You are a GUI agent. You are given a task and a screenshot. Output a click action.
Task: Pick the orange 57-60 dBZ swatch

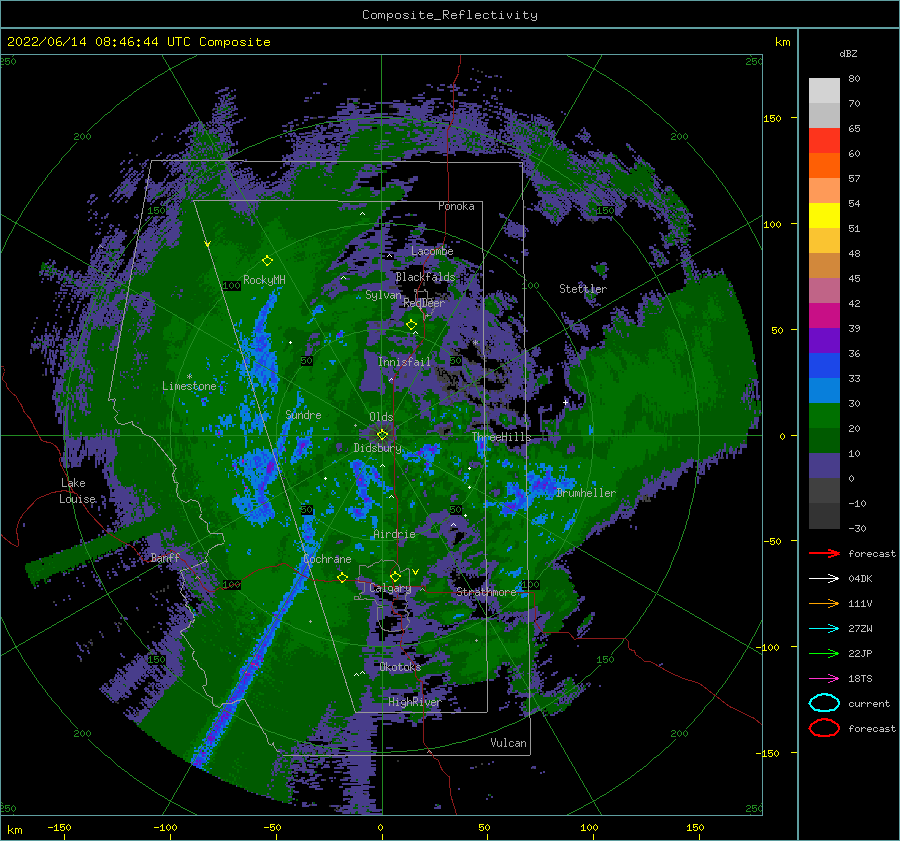pyautogui.click(x=824, y=165)
